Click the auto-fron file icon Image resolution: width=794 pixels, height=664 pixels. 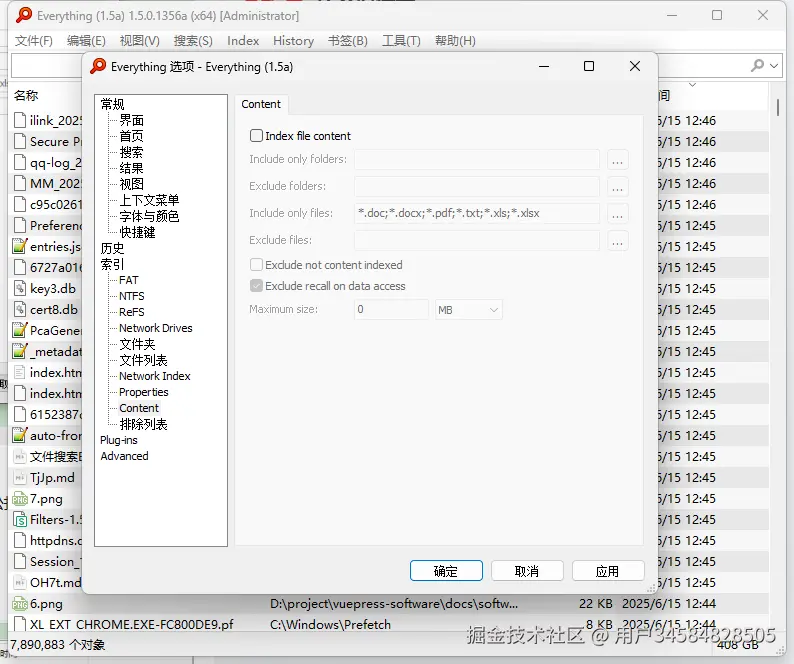(20, 436)
